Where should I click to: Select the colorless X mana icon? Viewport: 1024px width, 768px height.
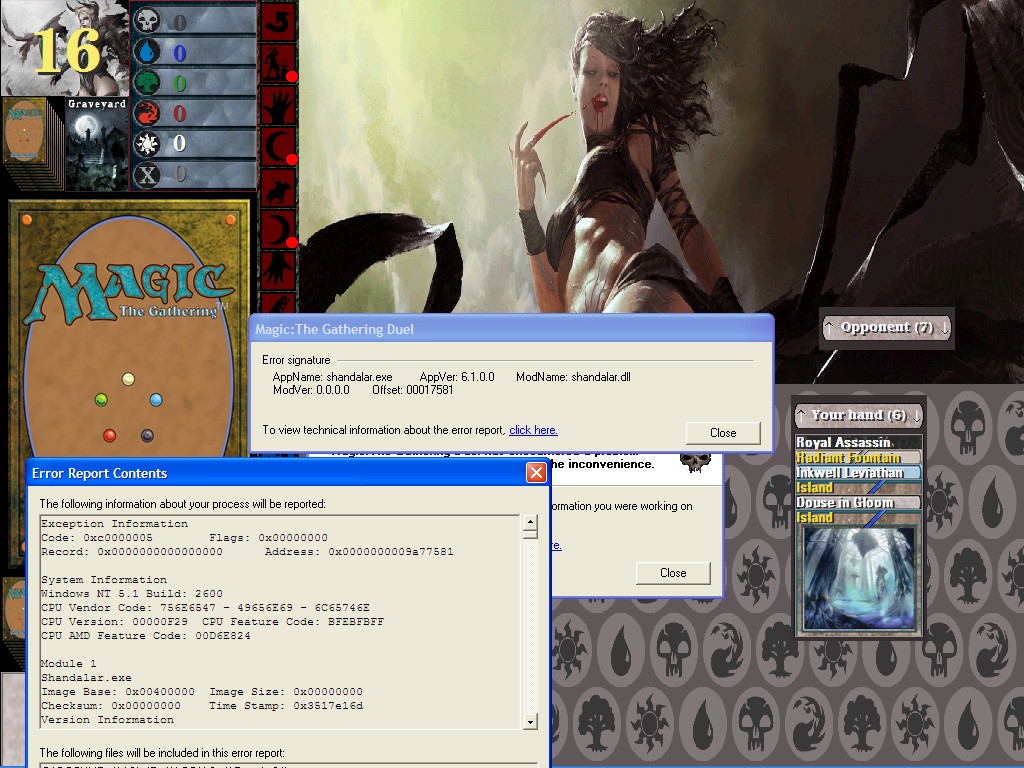tap(146, 174)
